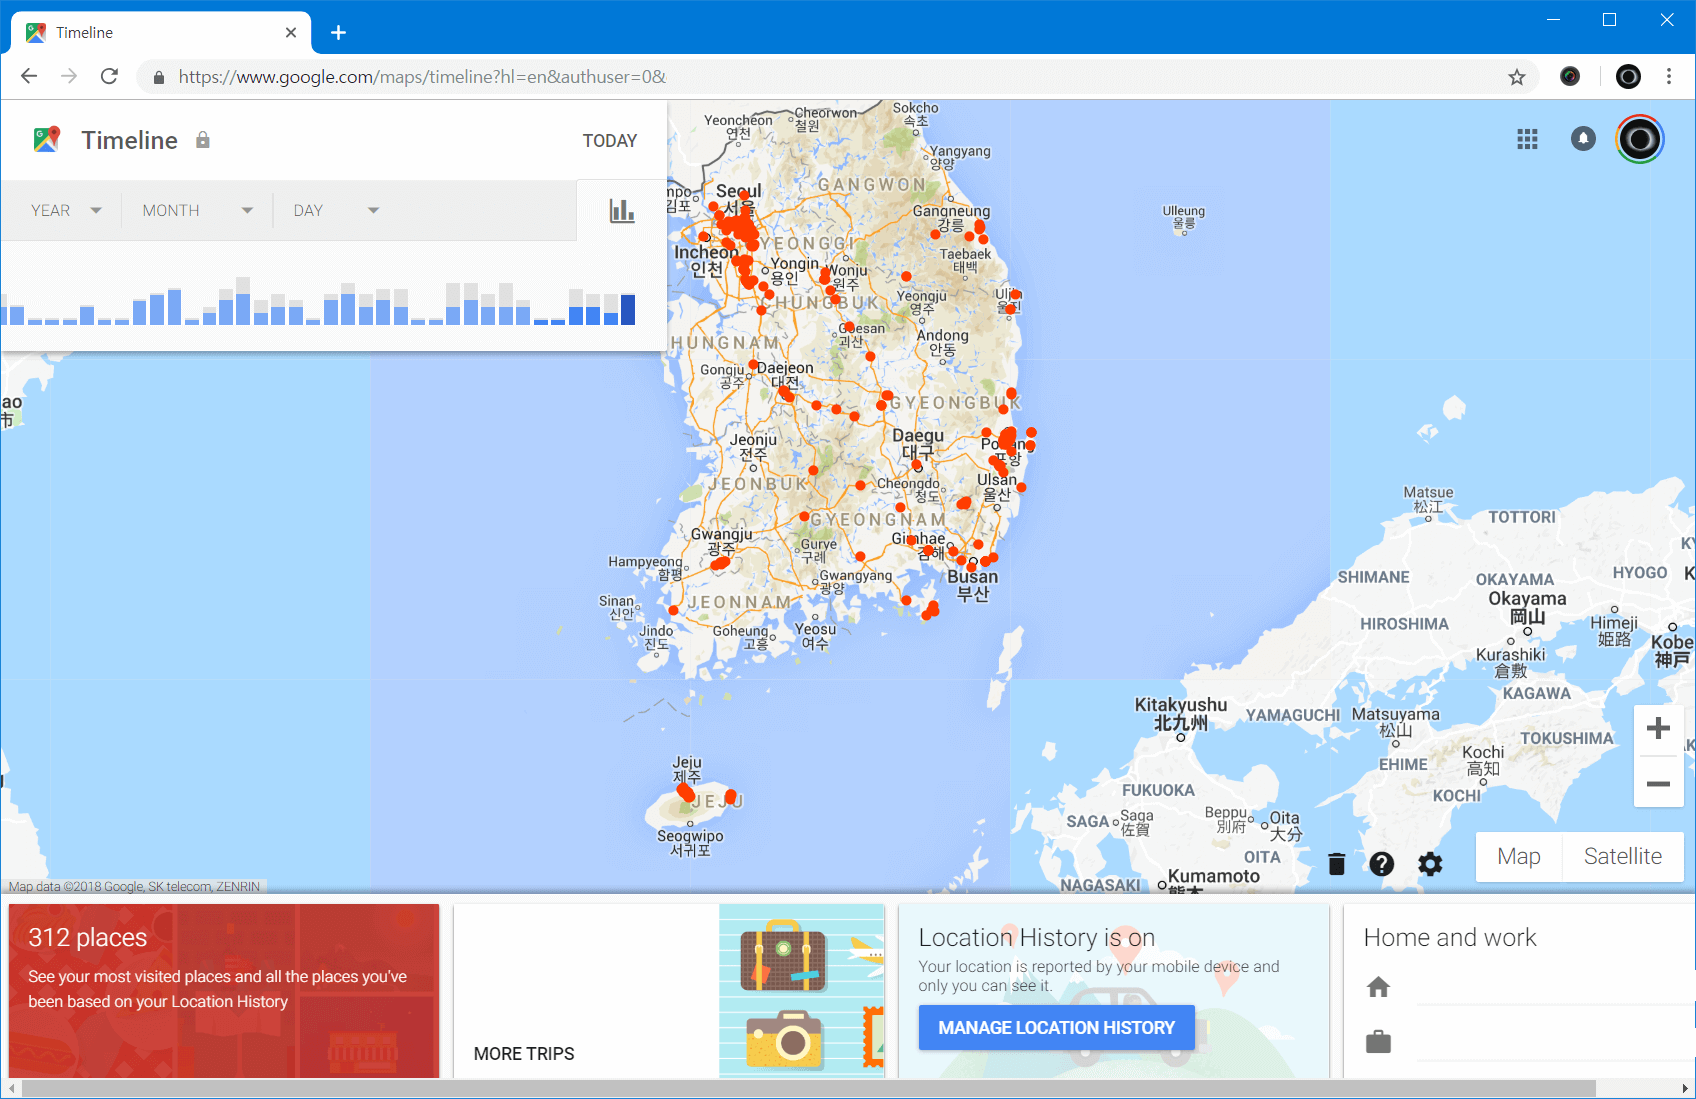Zoom in on the map
This screenshot has width=1696, height=1099.
click(x=1658, y=728)
